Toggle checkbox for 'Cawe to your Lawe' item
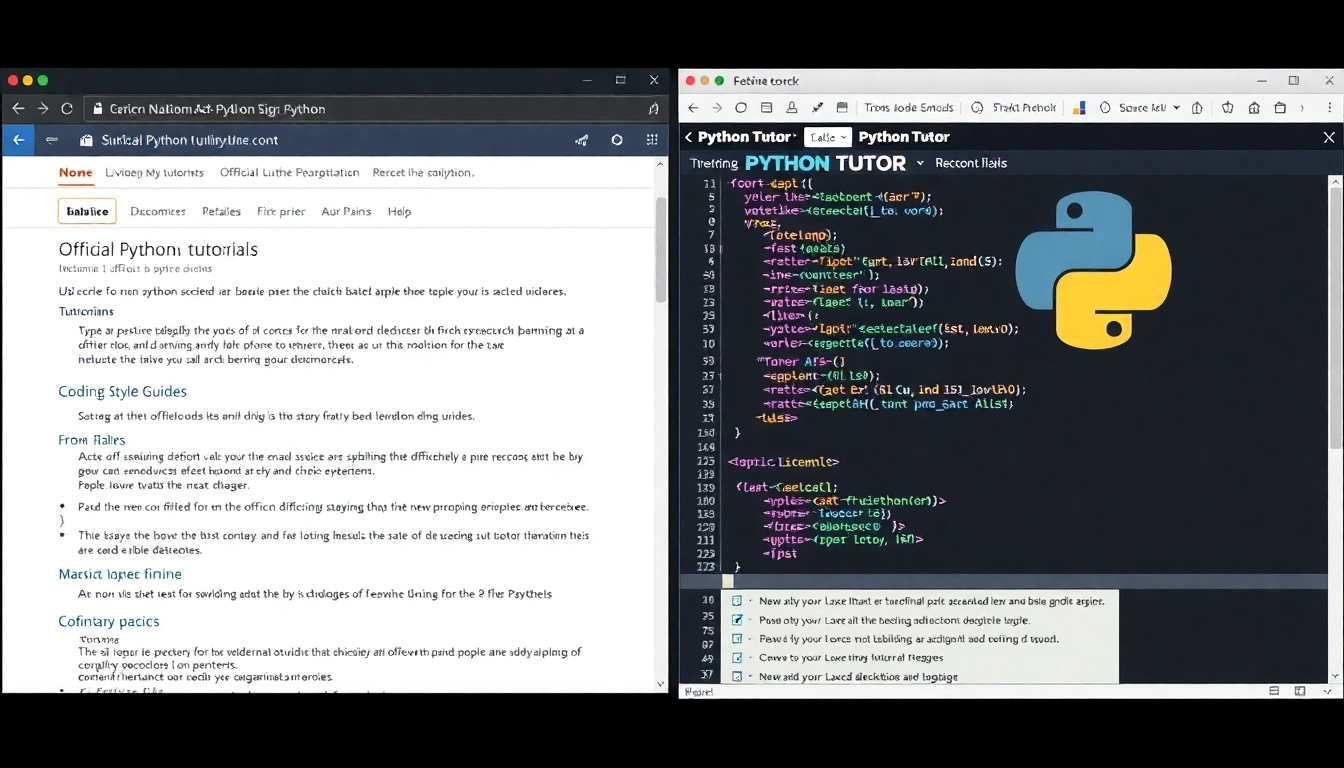The image size is (1344, 768). 737,657
